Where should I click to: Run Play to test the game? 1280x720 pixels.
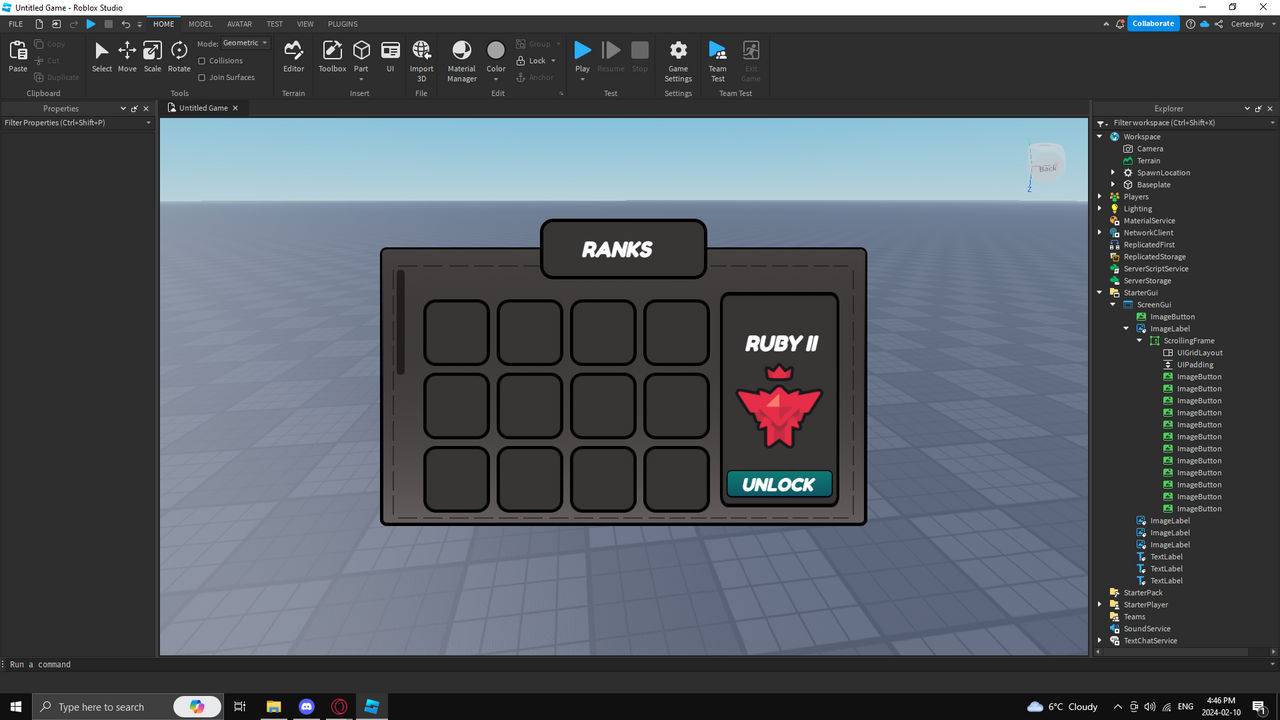(x=582, y=55)
